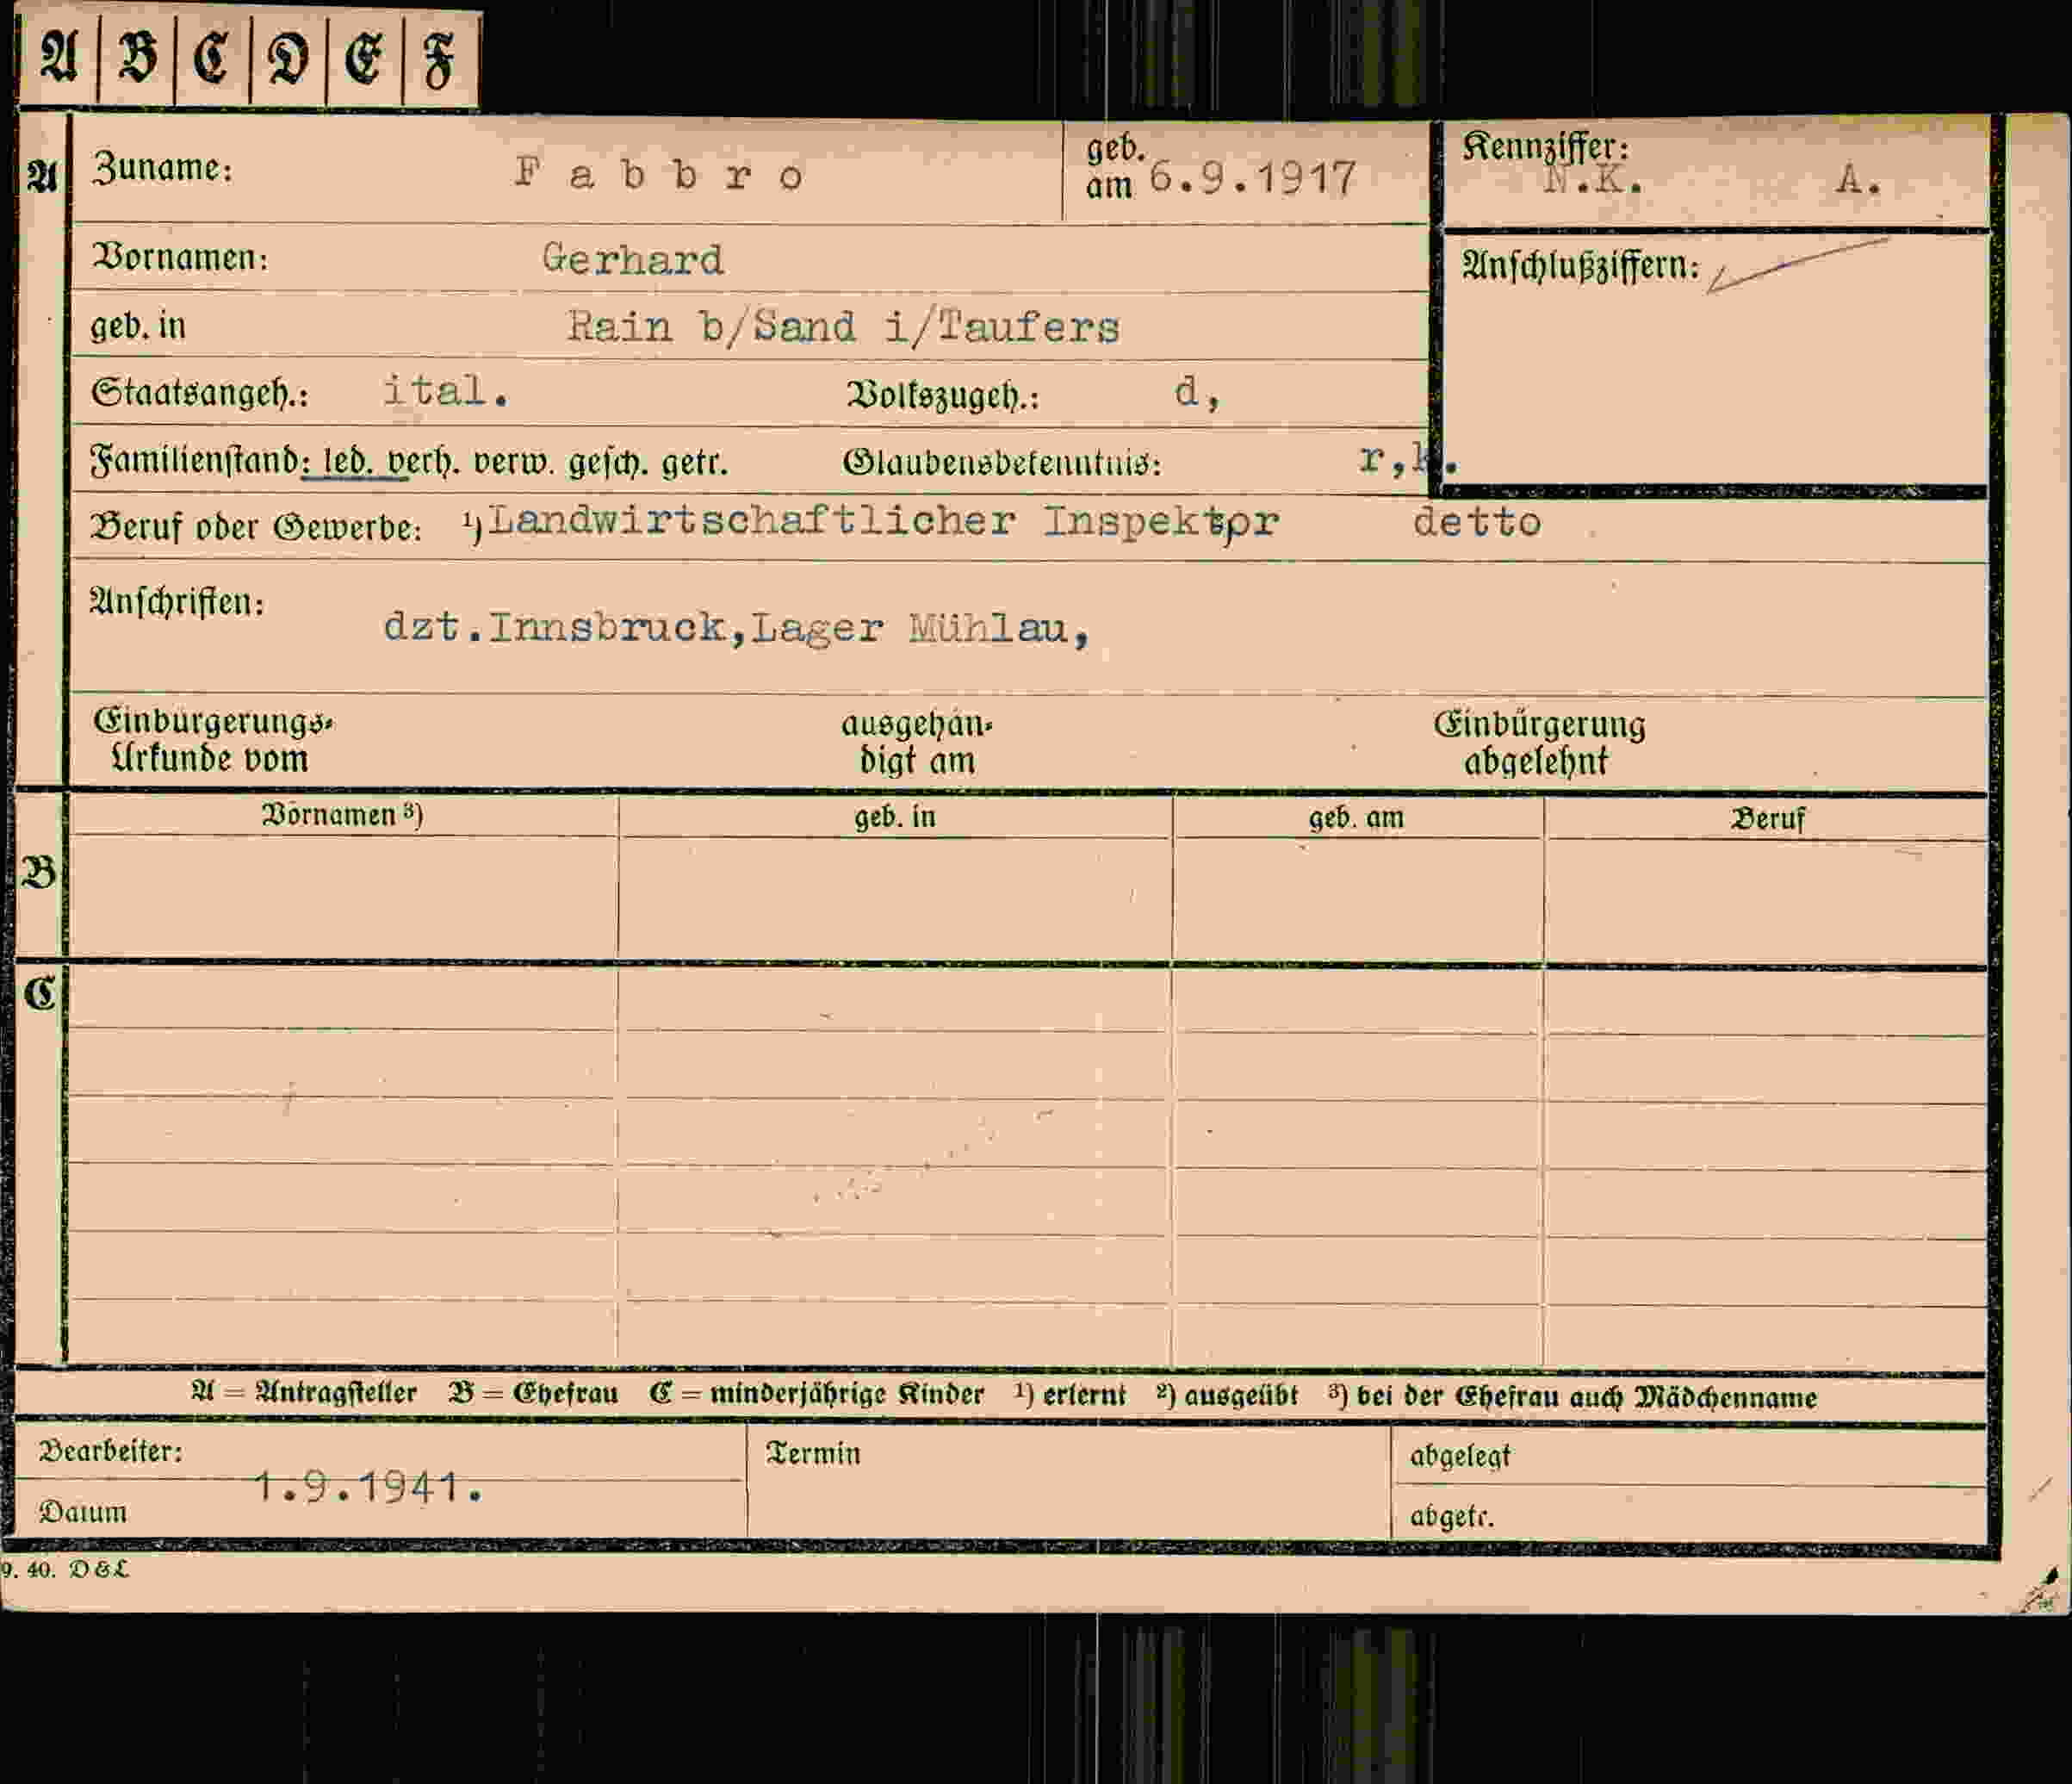The height and width of the screenshot is (1784, 2072).
Task: Click the typed nationality 'ital.'
Action: tap(446, 390)
